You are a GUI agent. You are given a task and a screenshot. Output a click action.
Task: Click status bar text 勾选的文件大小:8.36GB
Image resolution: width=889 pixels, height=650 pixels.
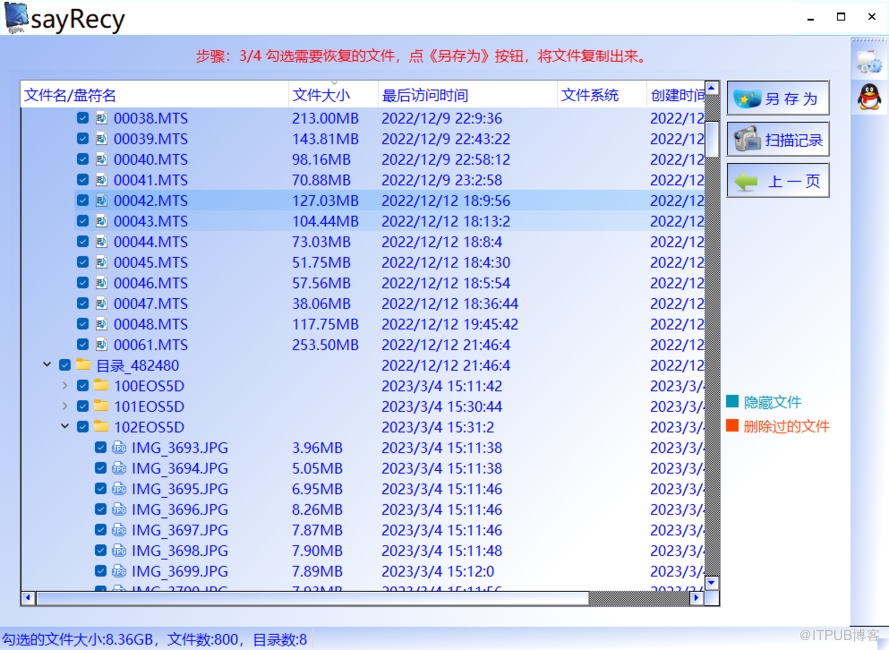[x=78, y=639]
